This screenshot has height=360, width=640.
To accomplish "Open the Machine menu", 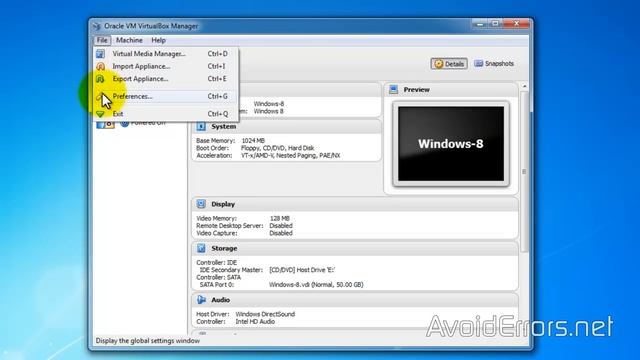I will pyautogui.click(x=129, y=40).
